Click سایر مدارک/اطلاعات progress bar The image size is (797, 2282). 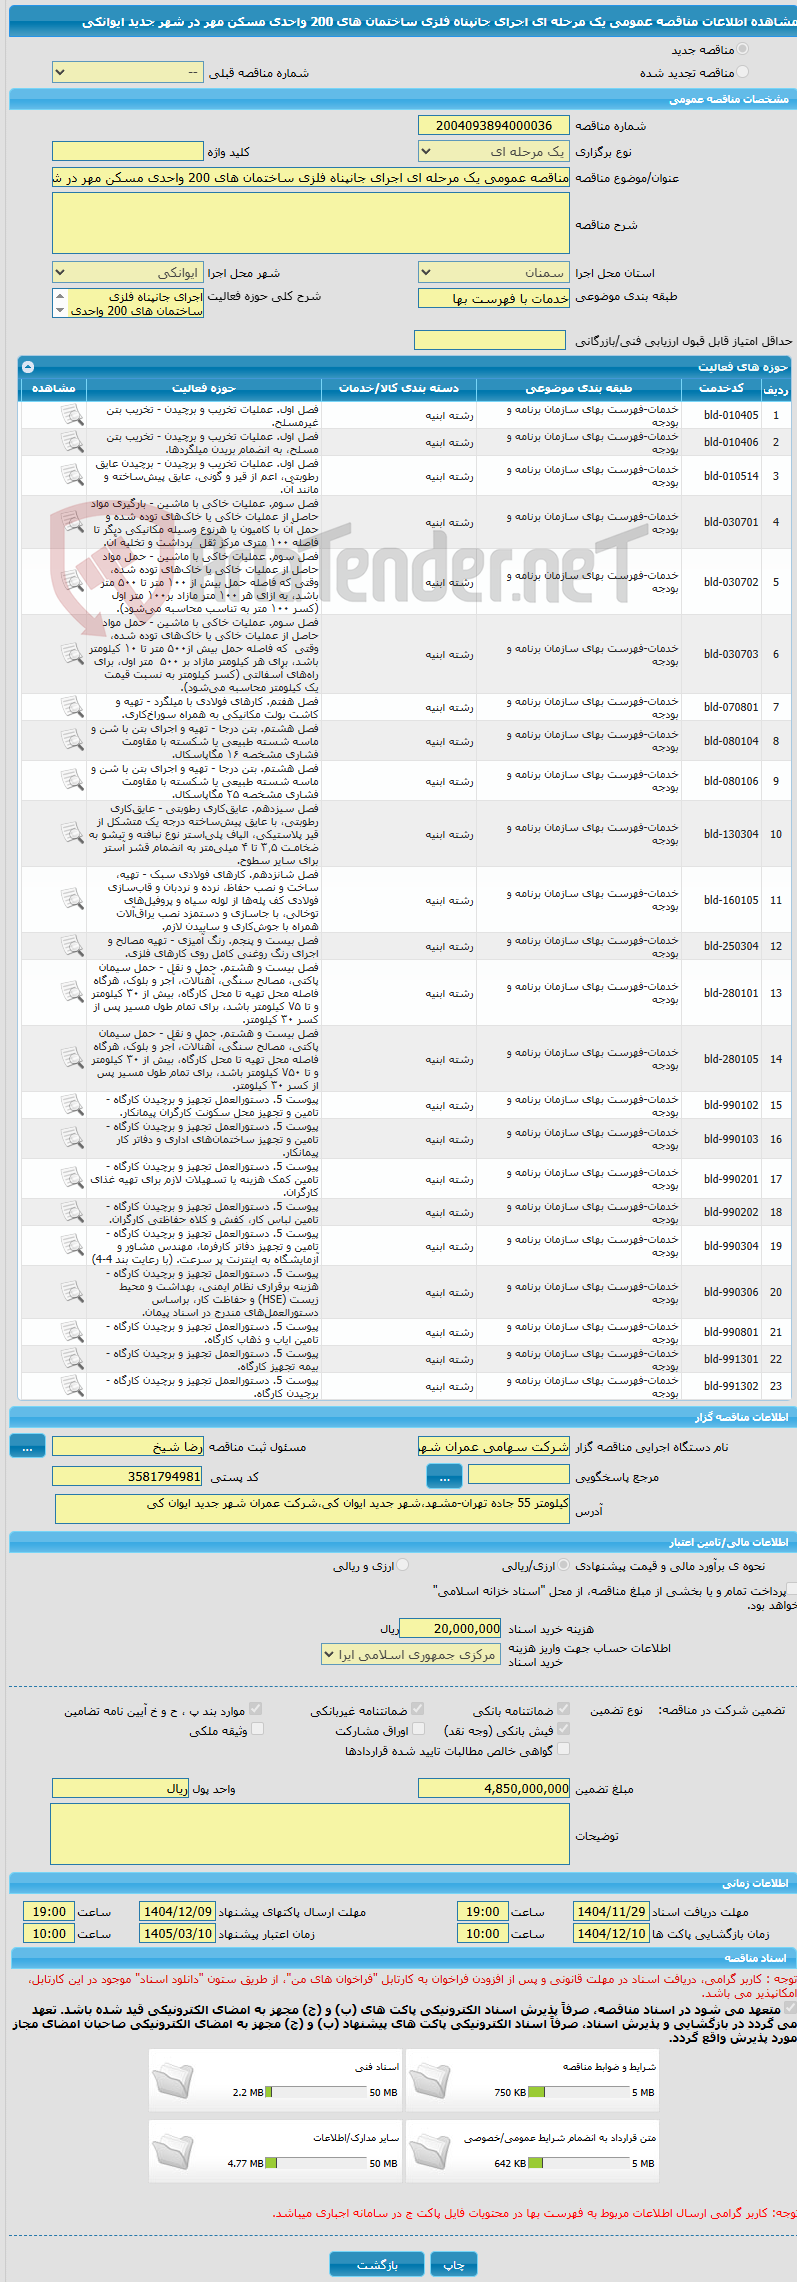click(317, 2163)
